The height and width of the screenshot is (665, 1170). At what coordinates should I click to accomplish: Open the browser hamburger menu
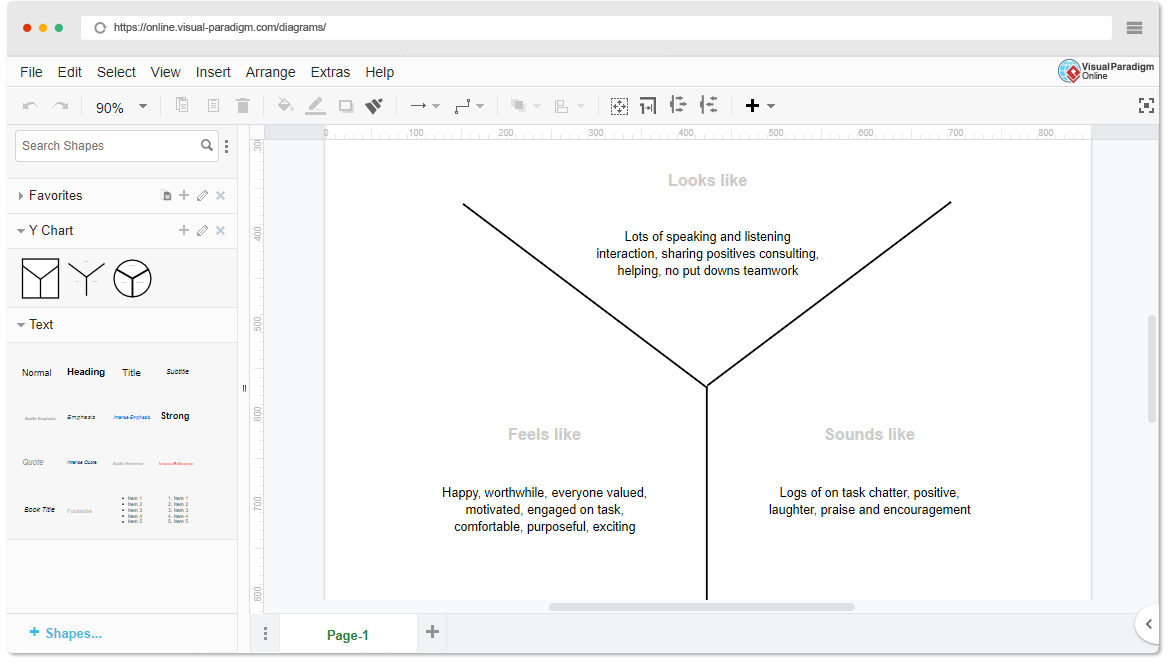(1134, 28)
